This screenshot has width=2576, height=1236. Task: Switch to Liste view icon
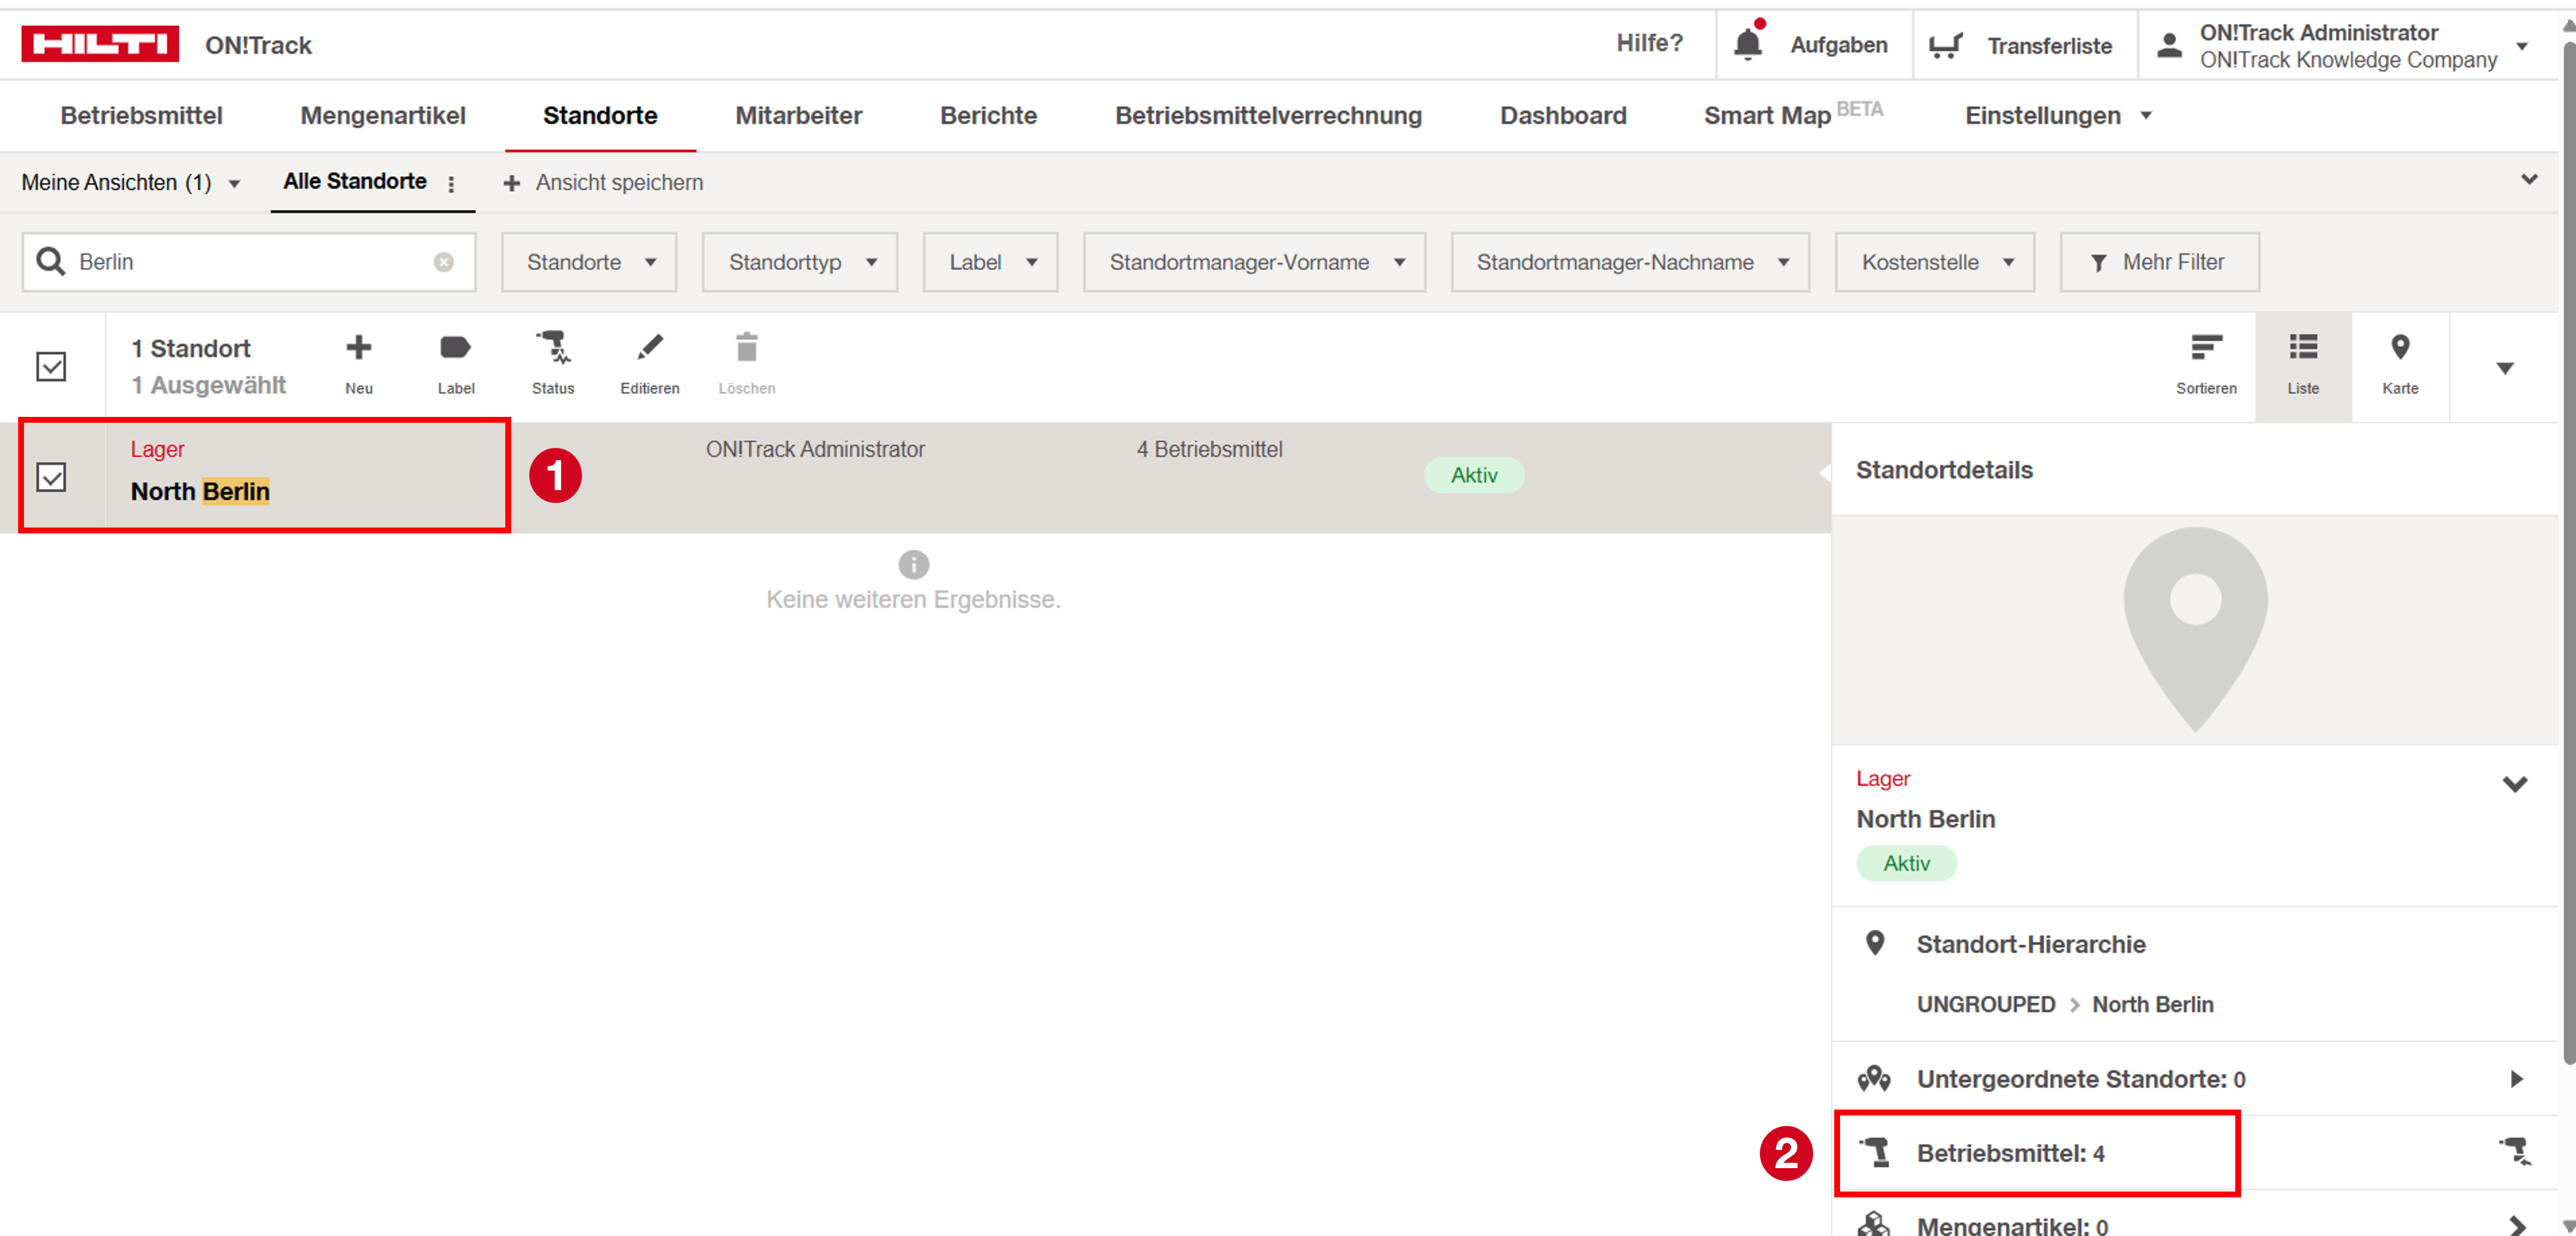2303,347
